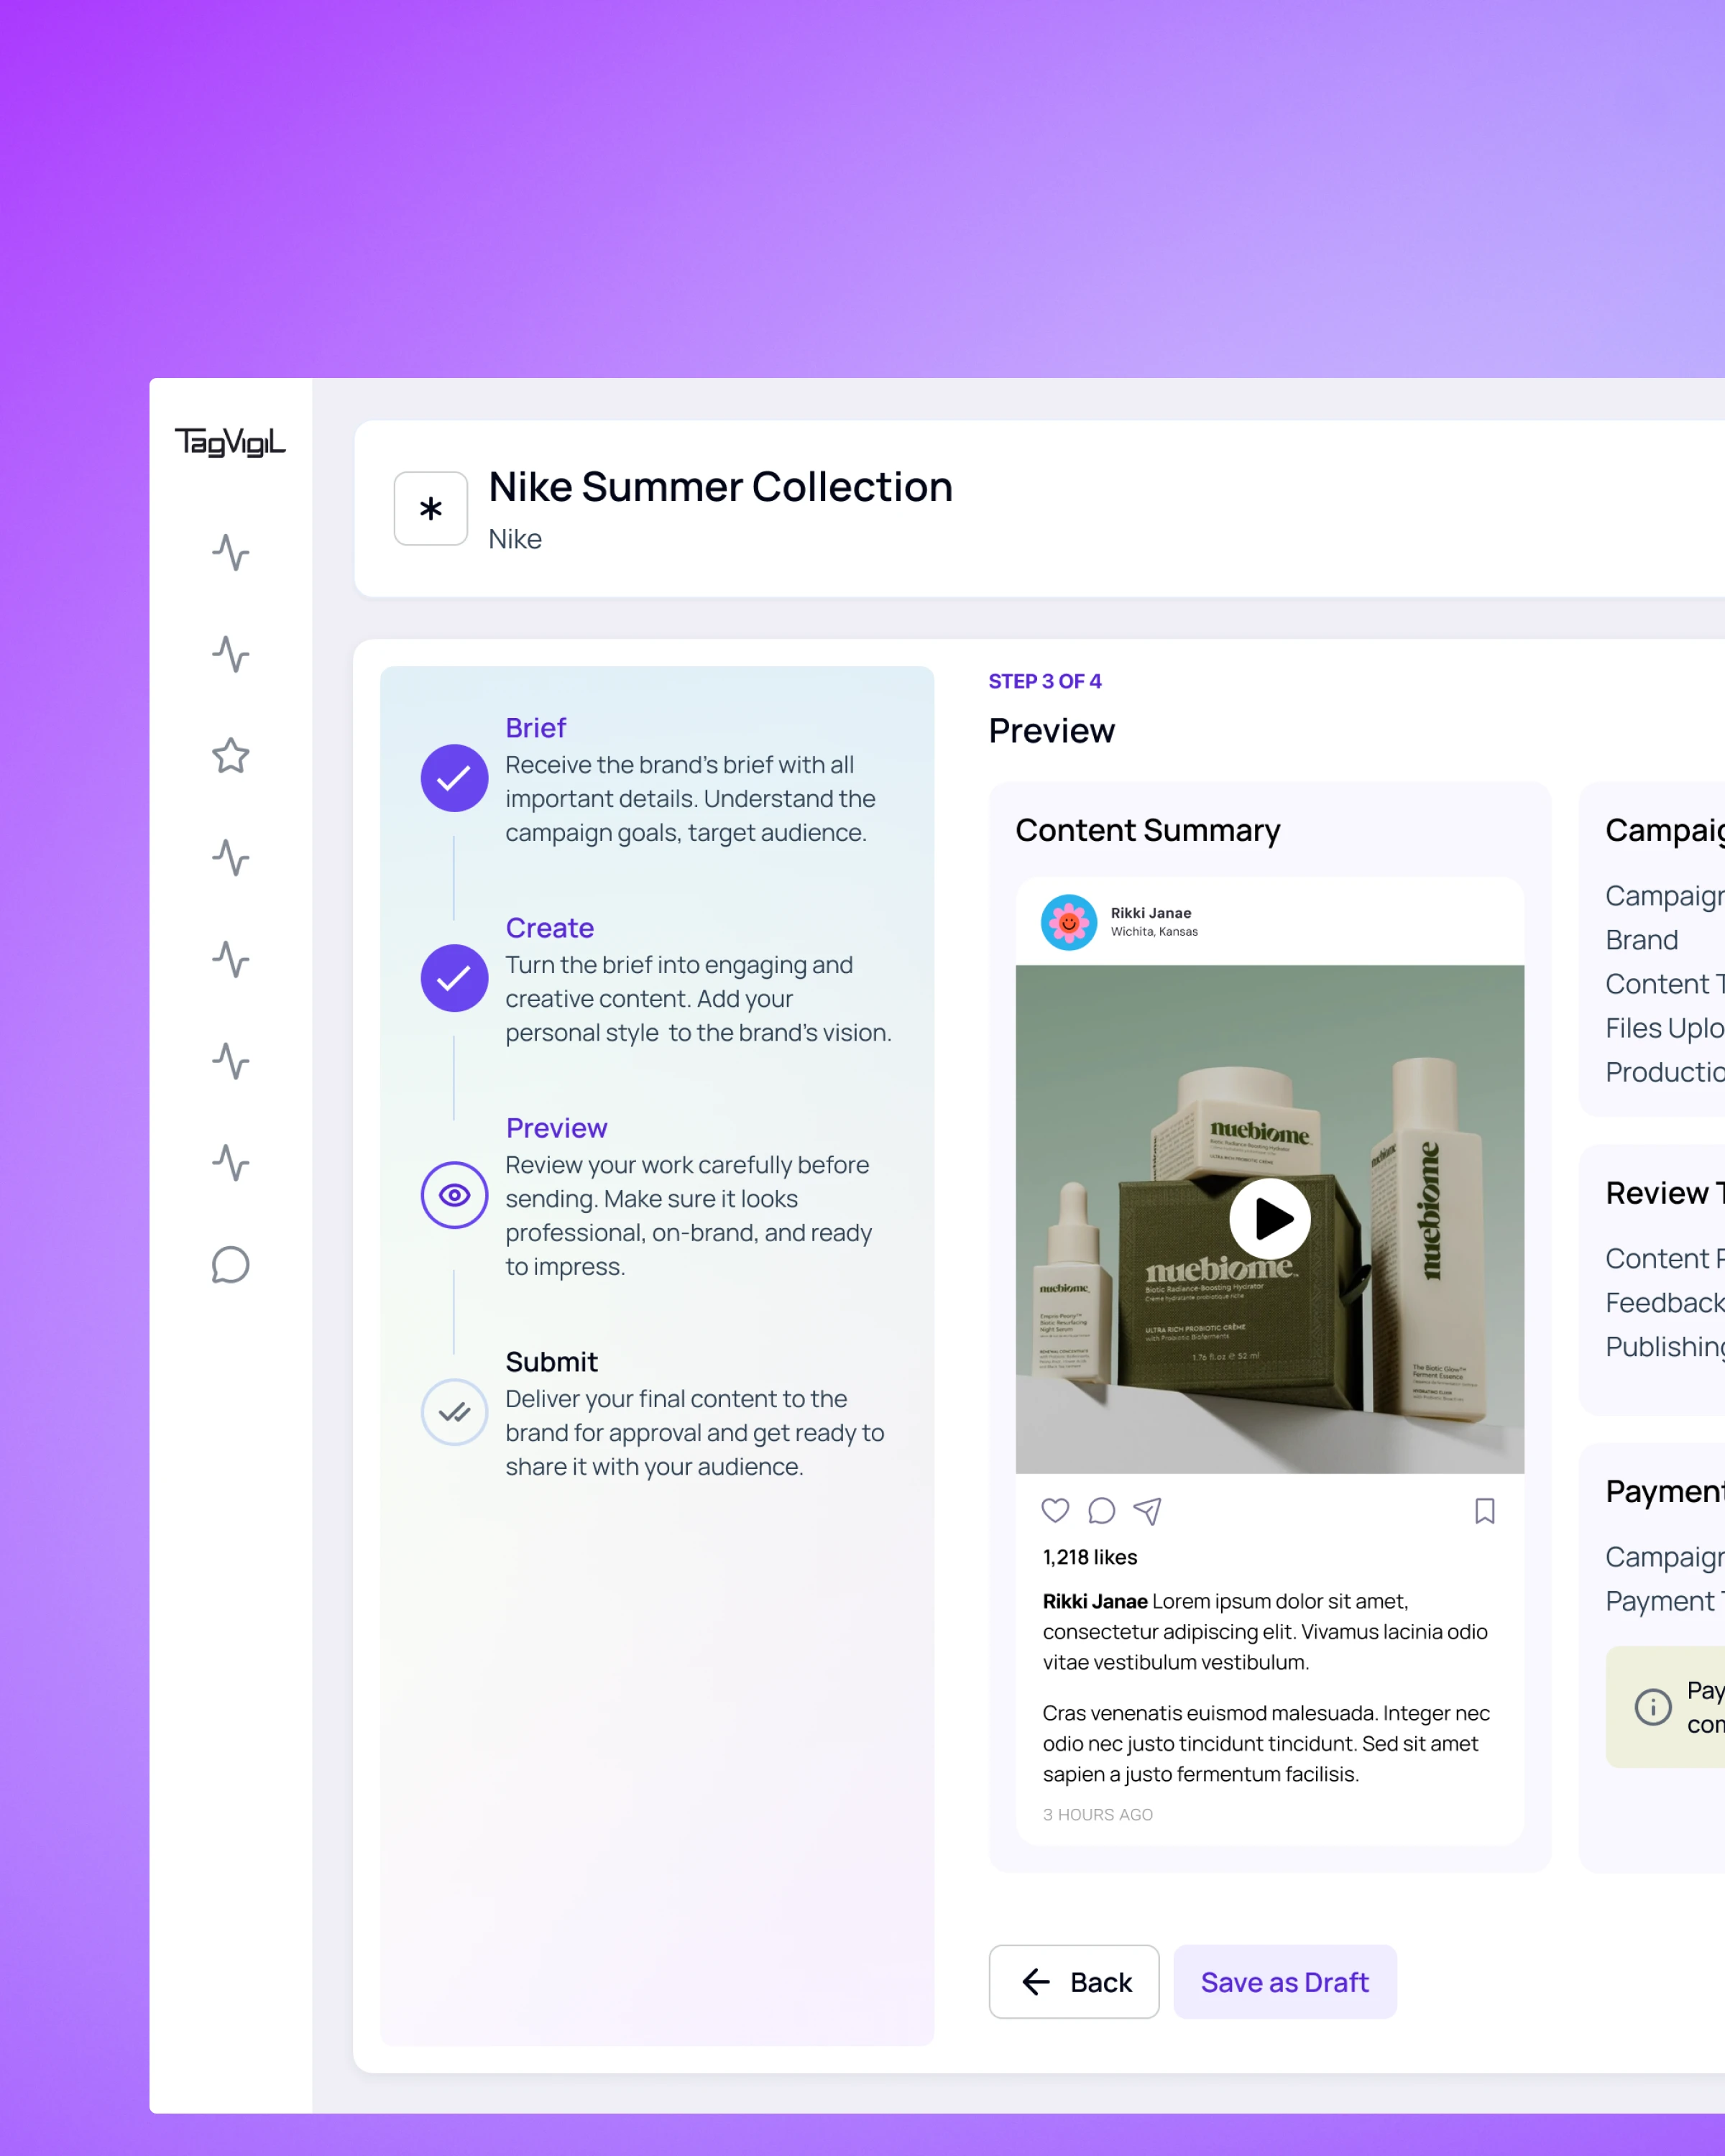1725x2156 pixels.
Task: Click the Back button
Action: (x=1074, y=1982)
